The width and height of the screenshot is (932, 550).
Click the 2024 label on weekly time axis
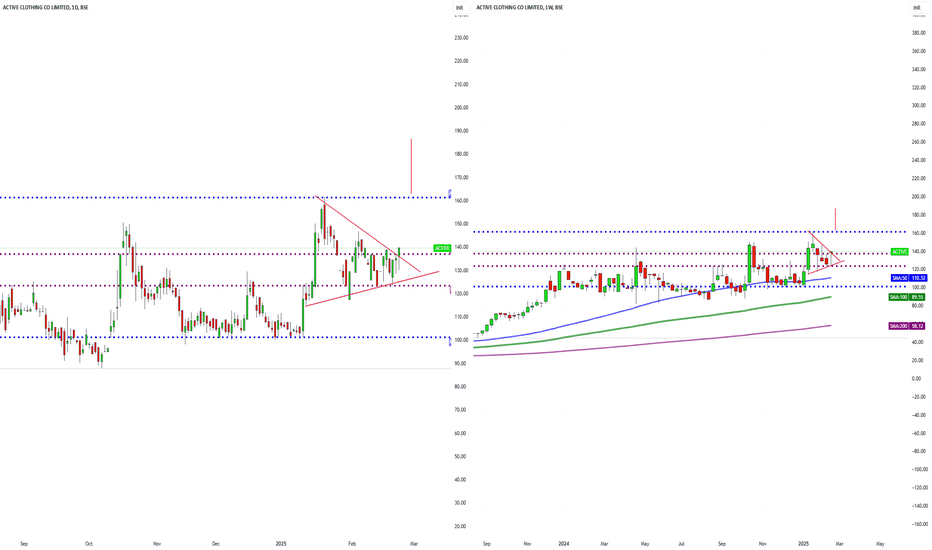[564, 543]
